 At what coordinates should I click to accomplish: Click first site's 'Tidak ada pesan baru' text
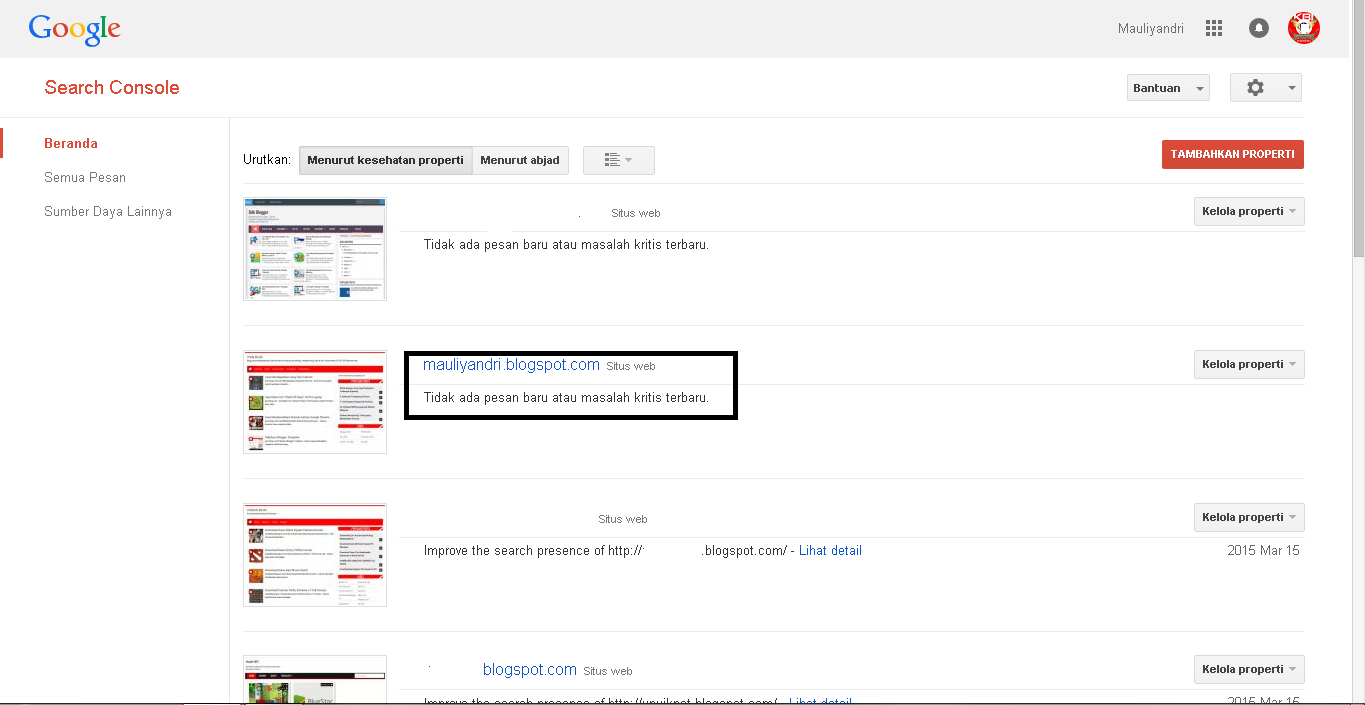[566, 244]
